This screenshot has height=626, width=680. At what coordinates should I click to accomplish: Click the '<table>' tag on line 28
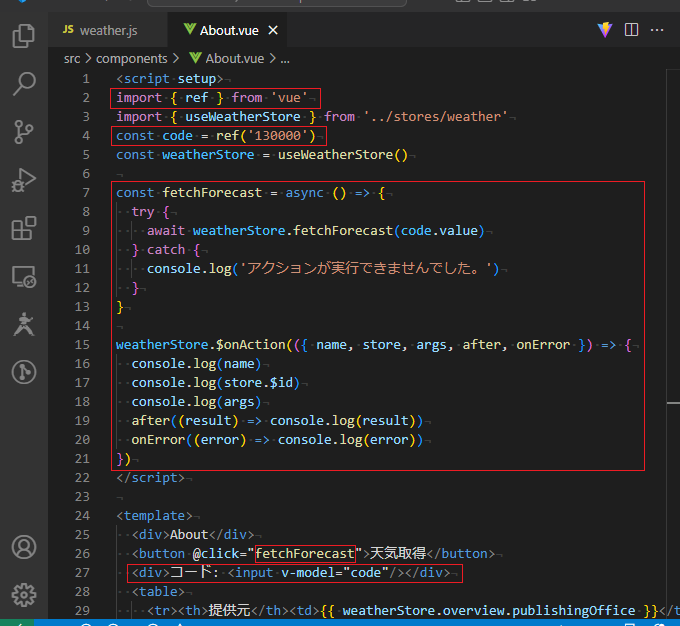click(x=158, y=592)
